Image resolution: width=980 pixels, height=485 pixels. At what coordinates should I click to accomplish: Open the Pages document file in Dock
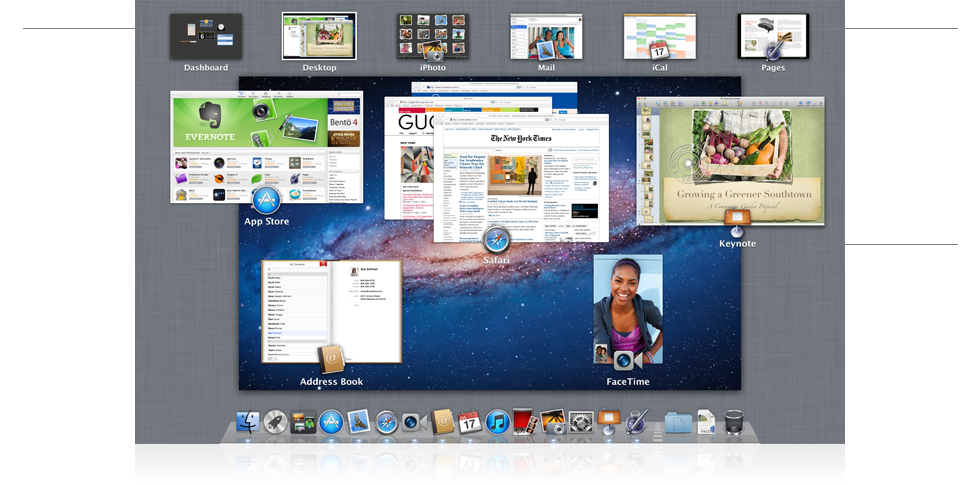(706, 422)
